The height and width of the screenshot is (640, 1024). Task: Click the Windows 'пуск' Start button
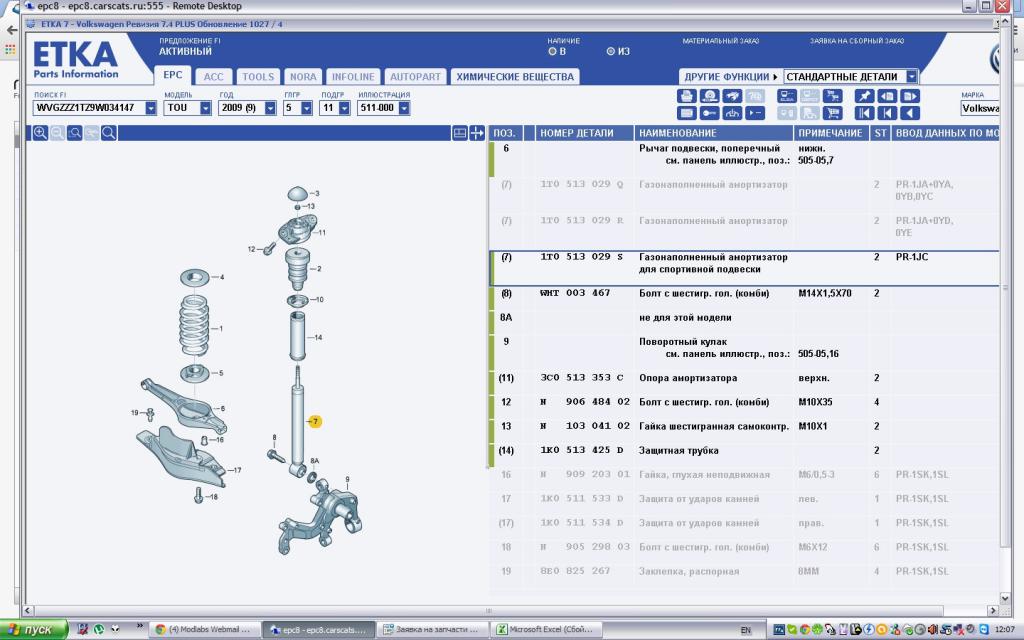[33, 630]
